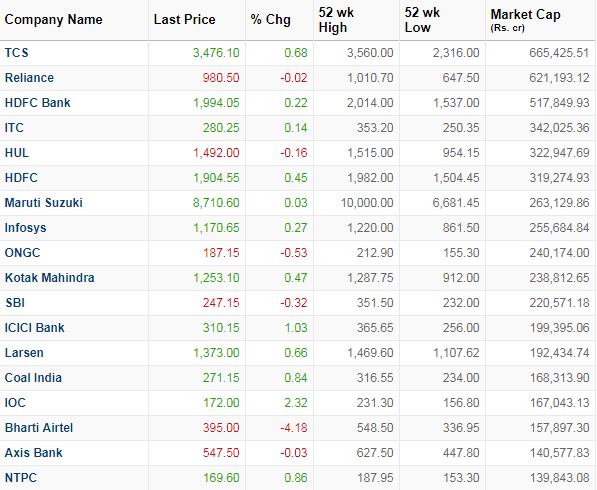
Task: Select TCS 52 wk high 3,560.00
Action: click(370, 53)
